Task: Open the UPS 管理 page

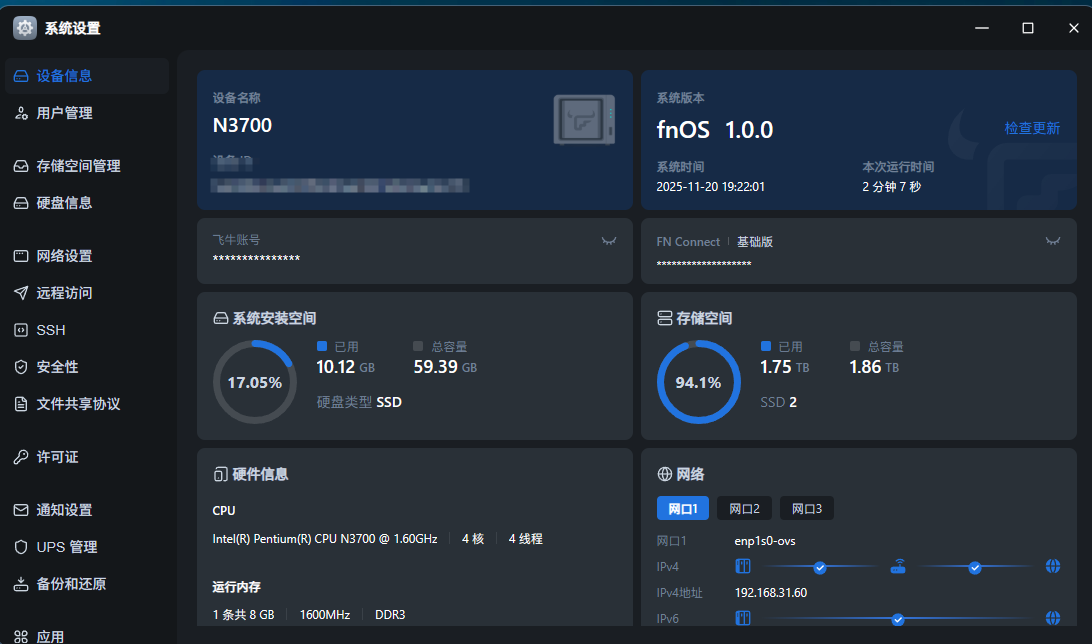Action: tap(86, 547)
